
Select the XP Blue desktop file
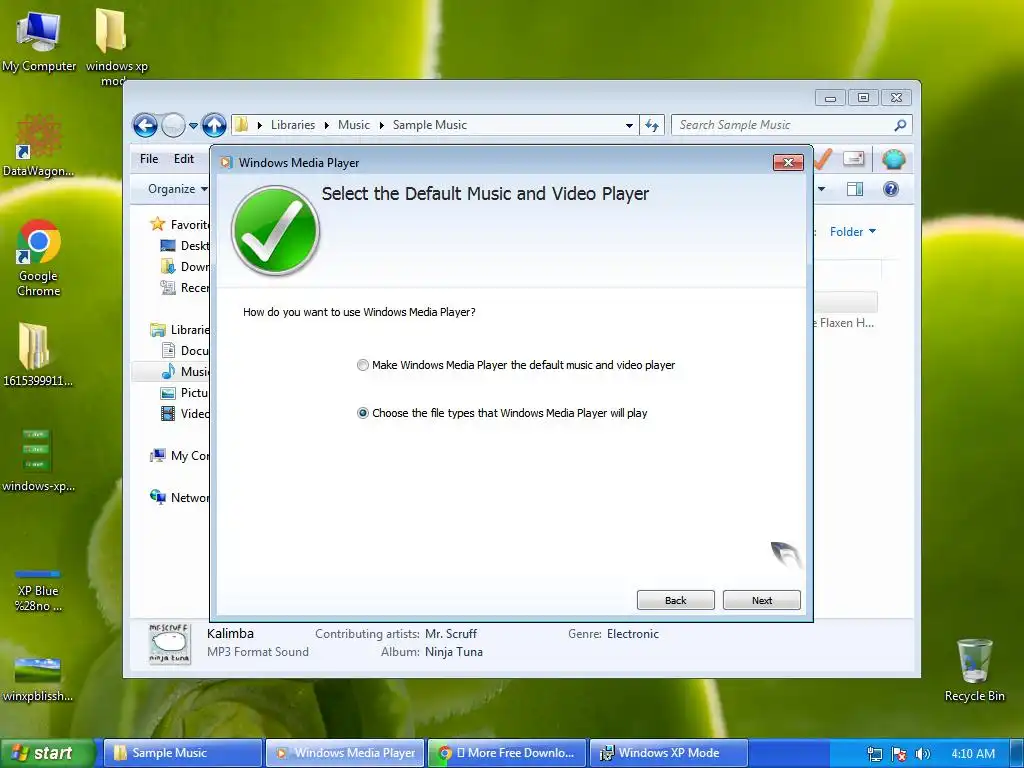38,591
